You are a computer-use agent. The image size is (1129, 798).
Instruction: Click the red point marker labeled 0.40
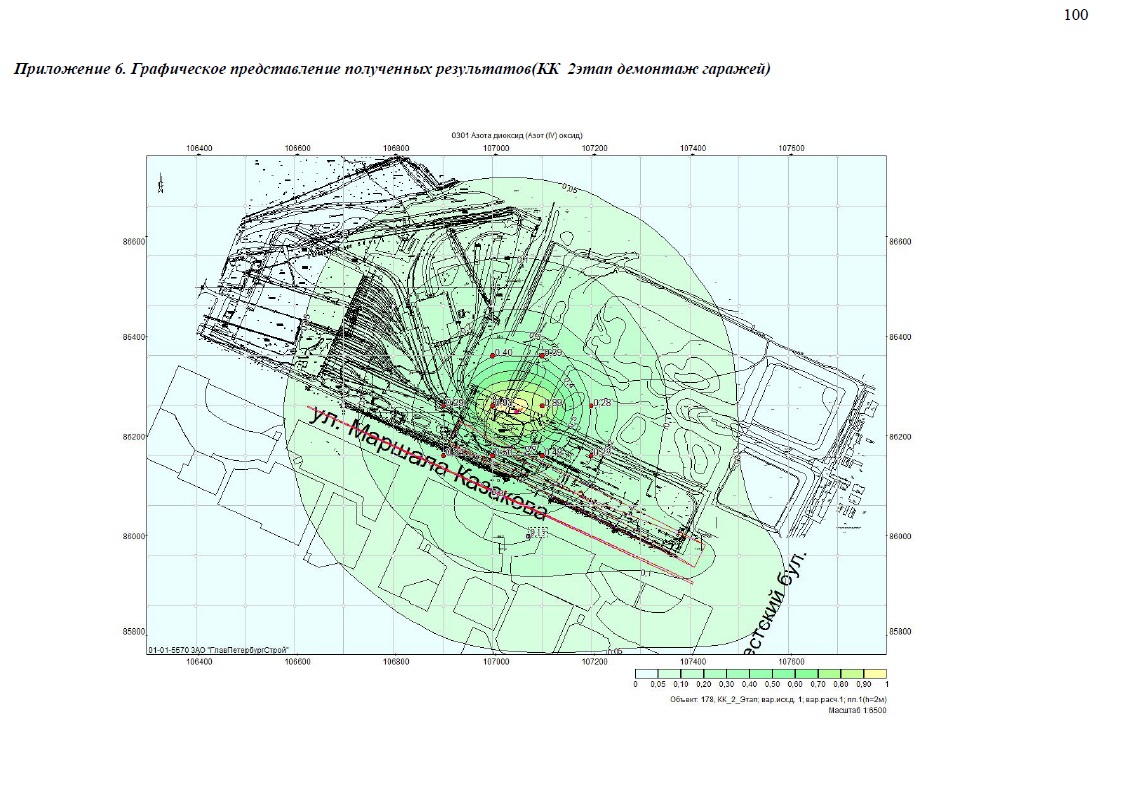pyautogui.click(x=493, y=356)
